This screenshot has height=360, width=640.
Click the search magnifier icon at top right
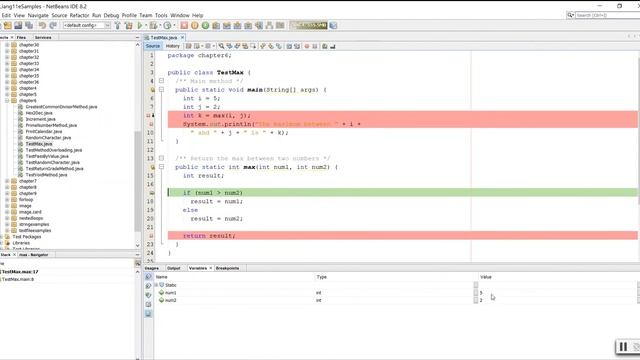(x=570, y=15)
